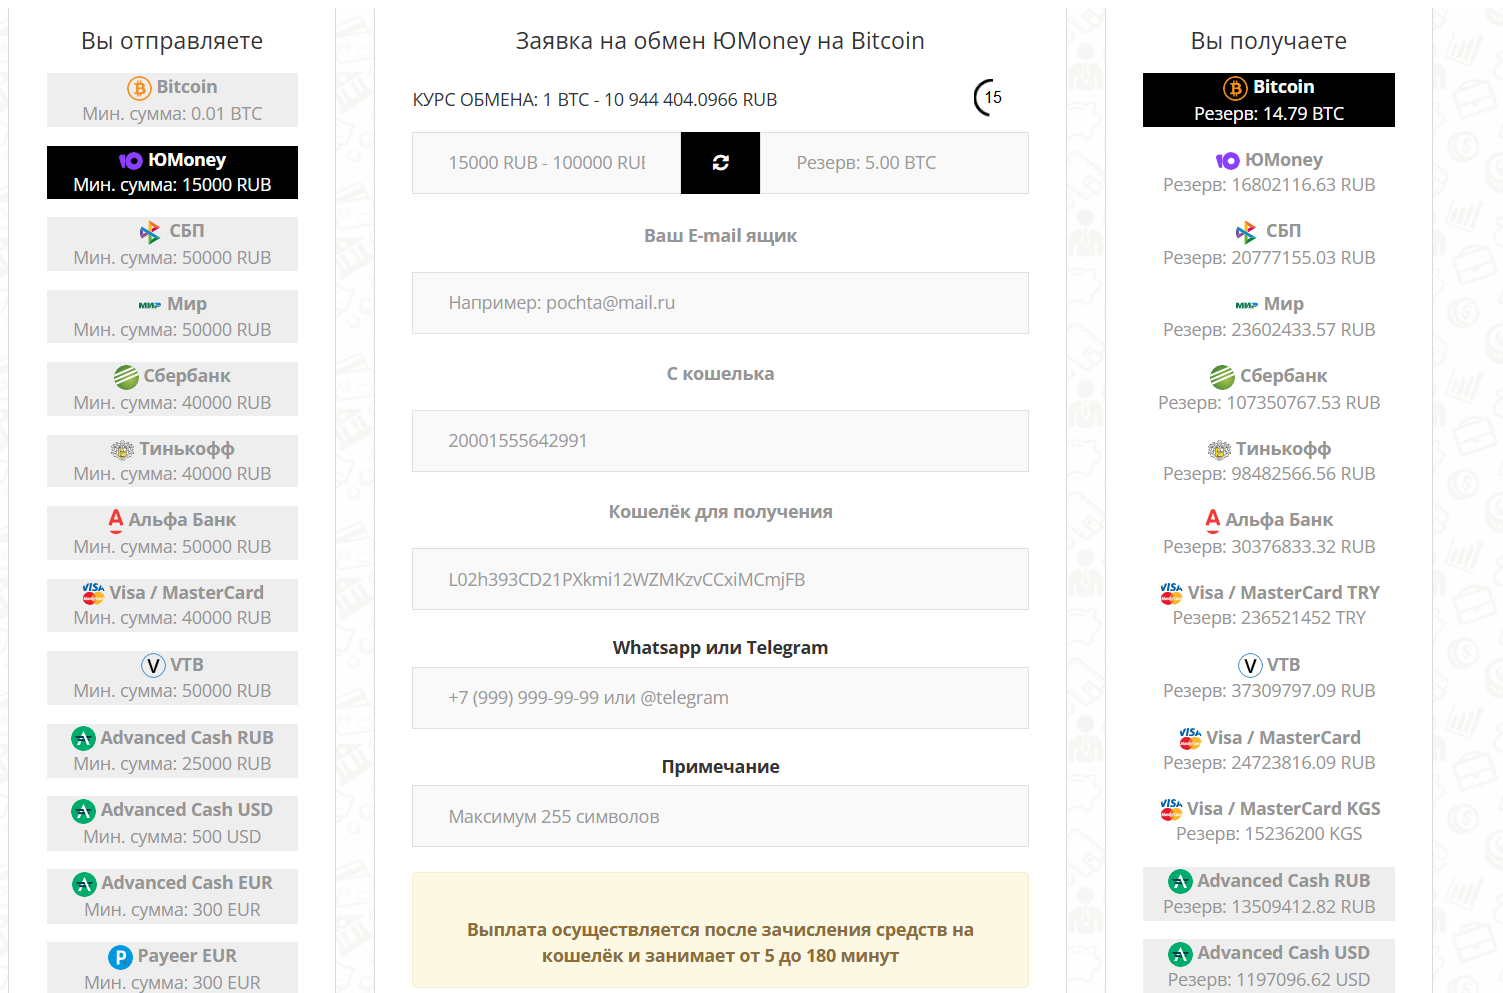Click the Альфа Банк logo in the receive column
Image resolution: width=1503 pixels, height=993 pixels.
tap(1213, 520)
